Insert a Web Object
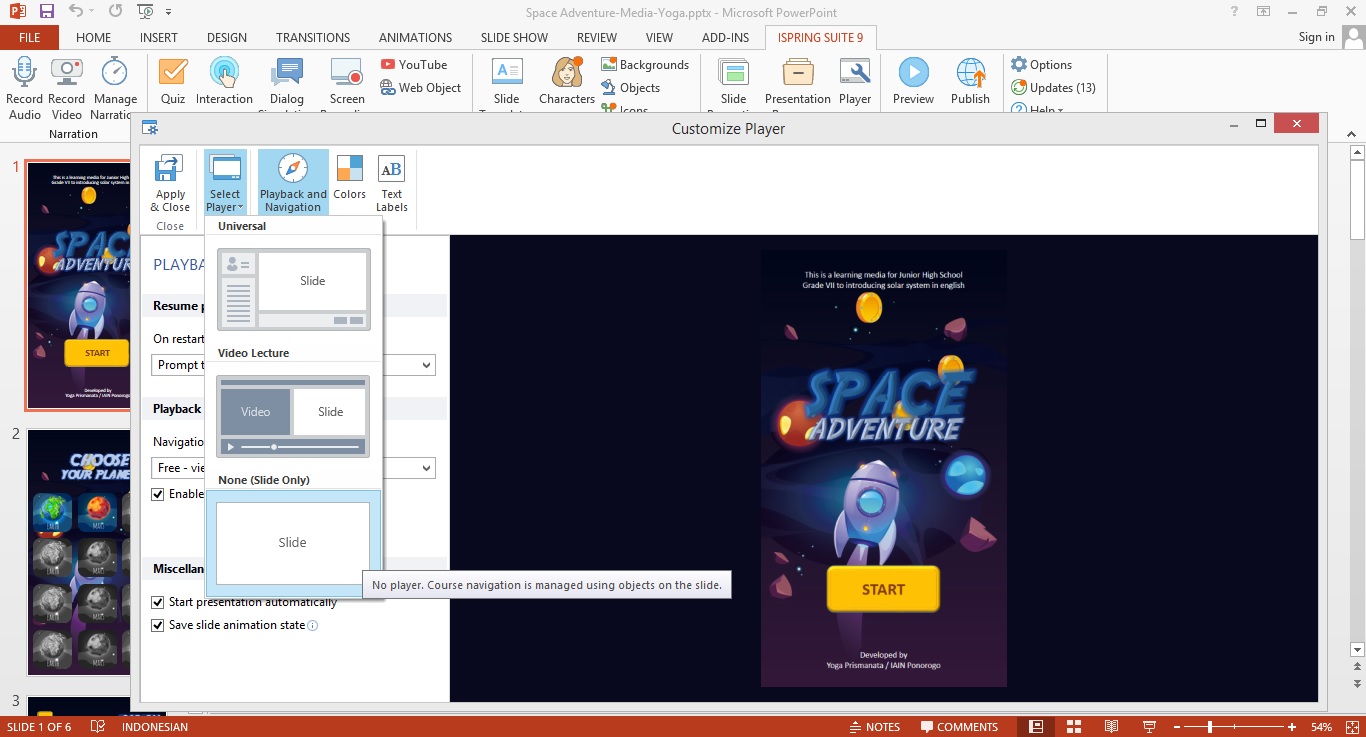1366x737 pixels. coord(421,87)
